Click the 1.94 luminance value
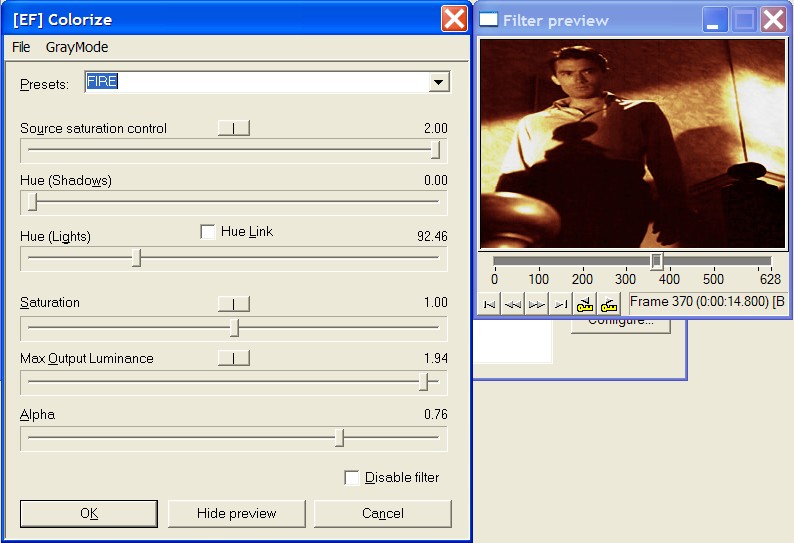 click(435, 359)
